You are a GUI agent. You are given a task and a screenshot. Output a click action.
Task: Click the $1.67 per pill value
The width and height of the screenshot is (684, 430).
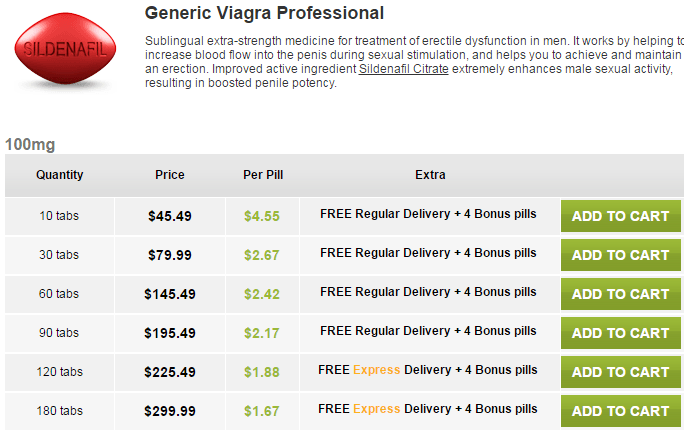(x=262, y=411)
